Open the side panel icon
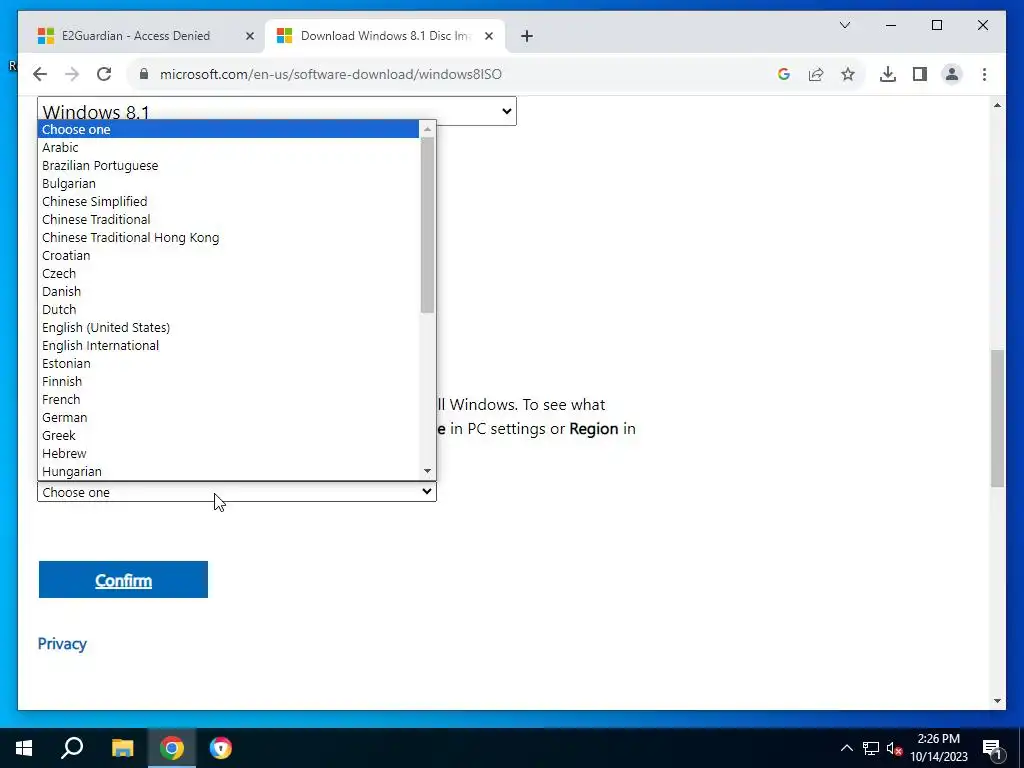Screen dimensions: 1024x768 [920, 74]
